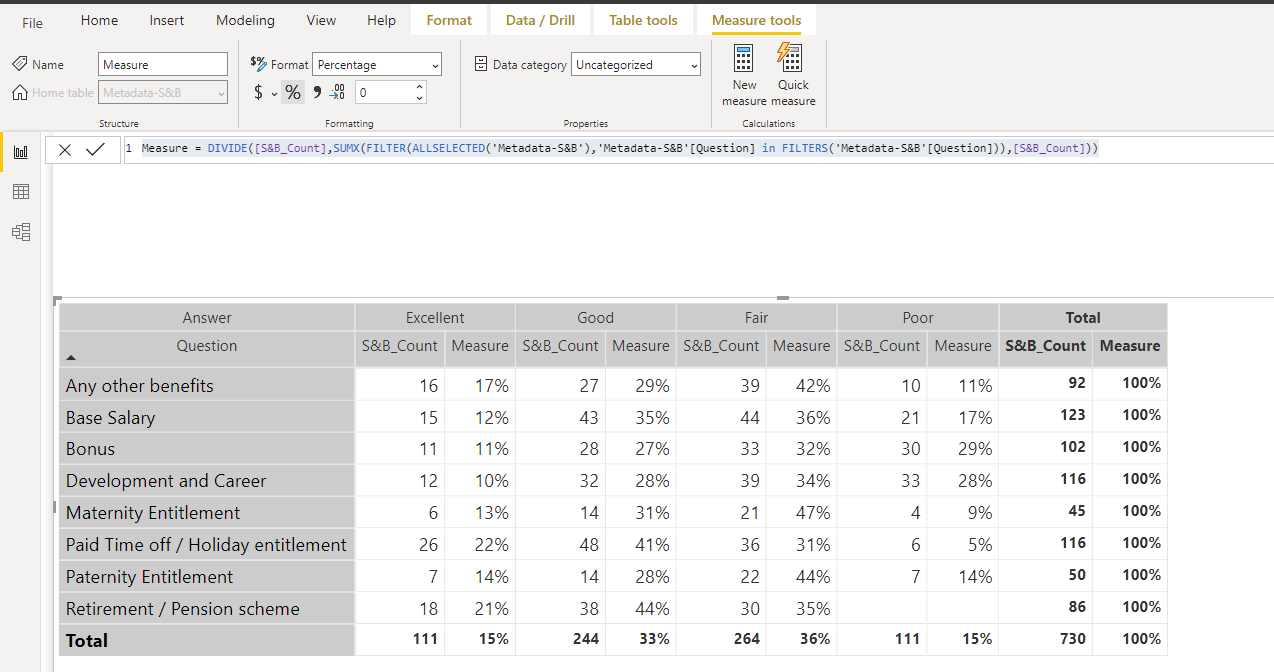The height and width of the screenshot is (672, 1274).
Task: Click the Name tag icon
Action: tap(20, 64)
